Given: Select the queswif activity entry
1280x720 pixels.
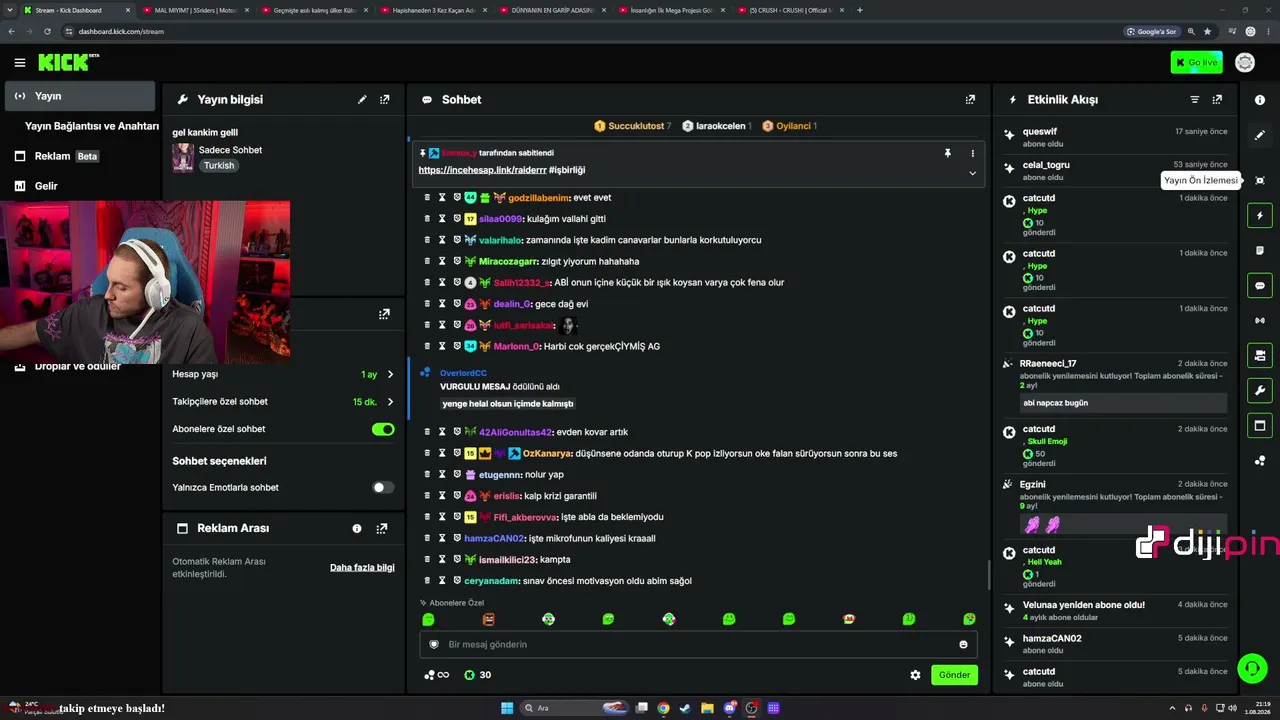Looking at the screenshot, I should (x=1116, y=137).
